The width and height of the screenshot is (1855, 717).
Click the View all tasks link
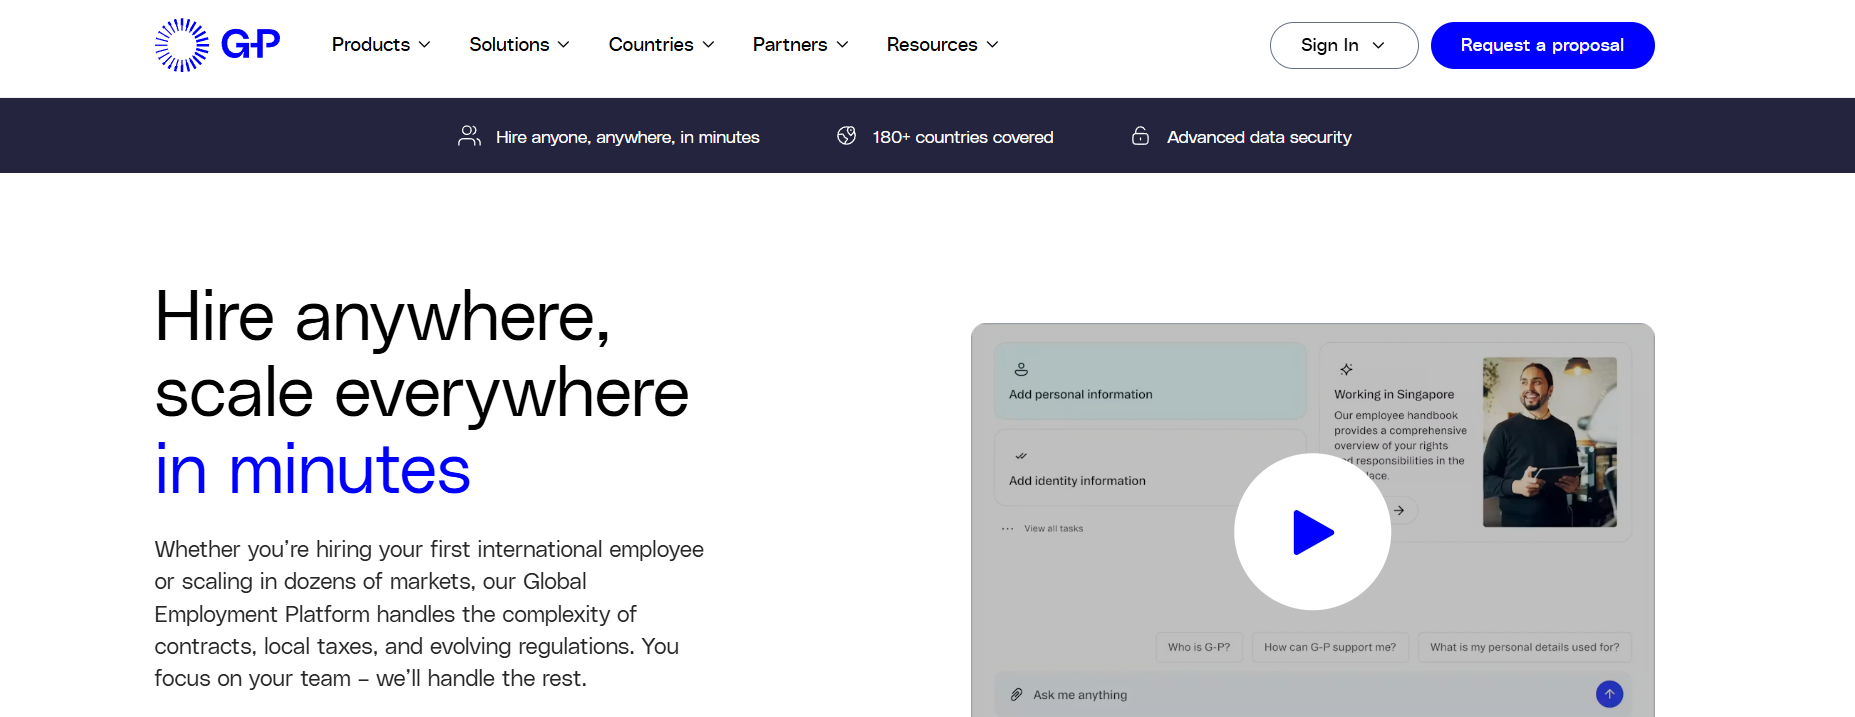pos(1053,528)
